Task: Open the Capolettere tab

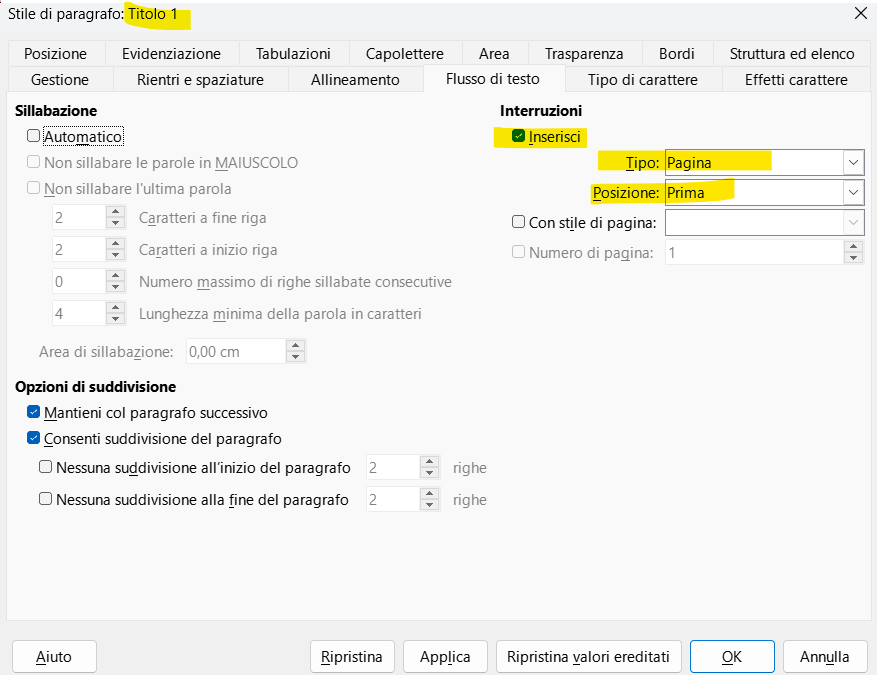Action: pos(404,53)
